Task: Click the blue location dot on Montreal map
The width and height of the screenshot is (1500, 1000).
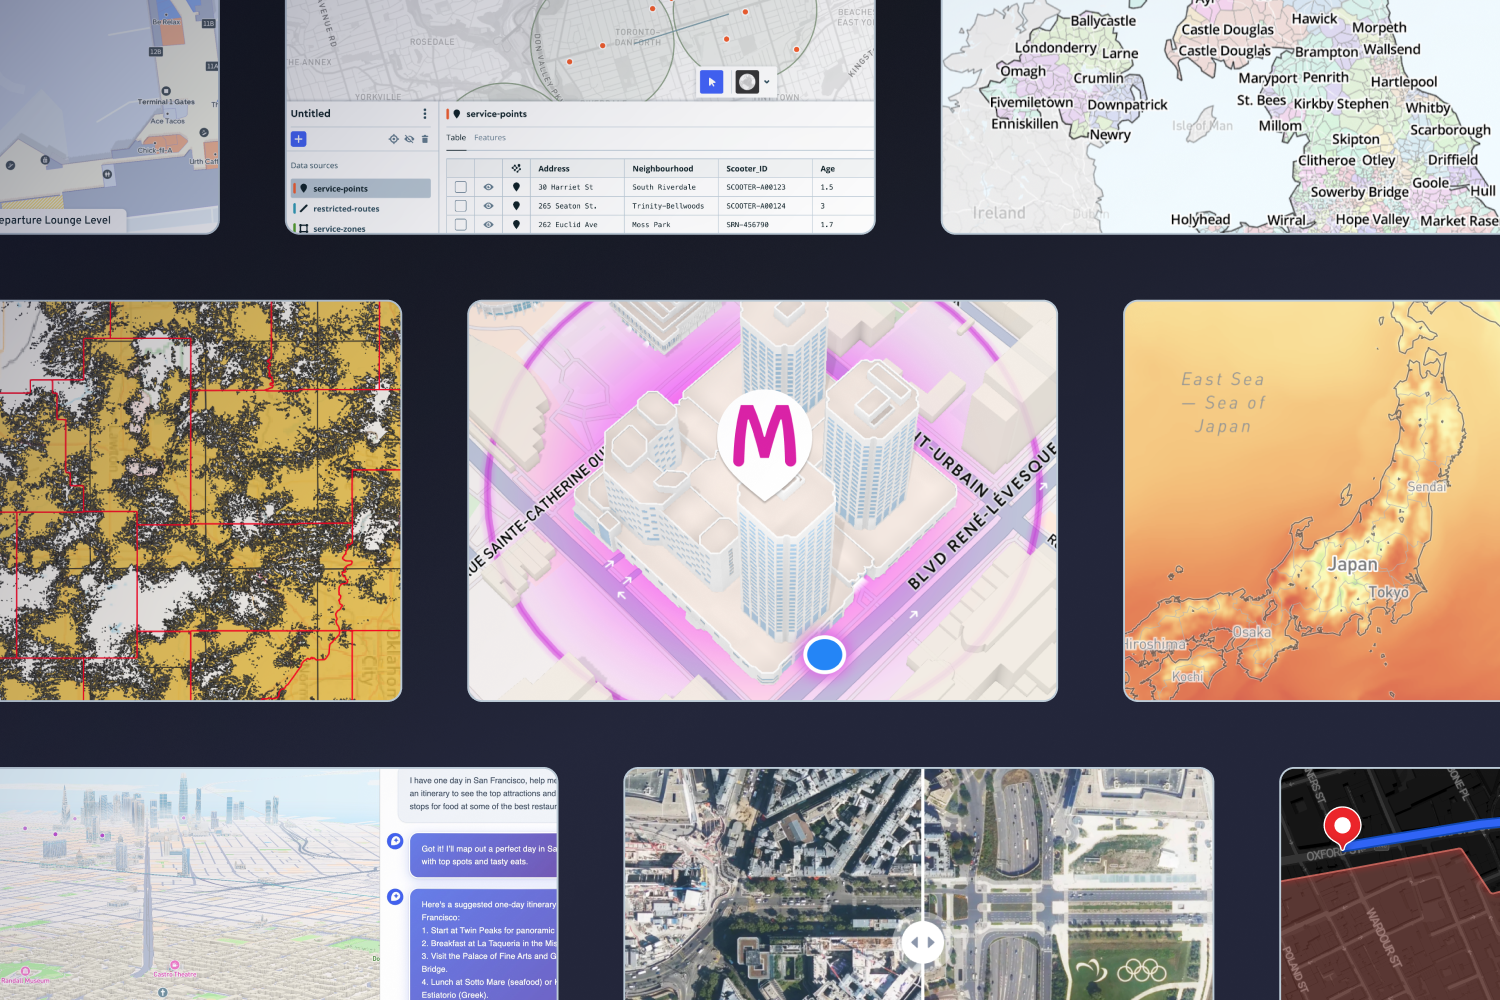Action: click(825, 655)
